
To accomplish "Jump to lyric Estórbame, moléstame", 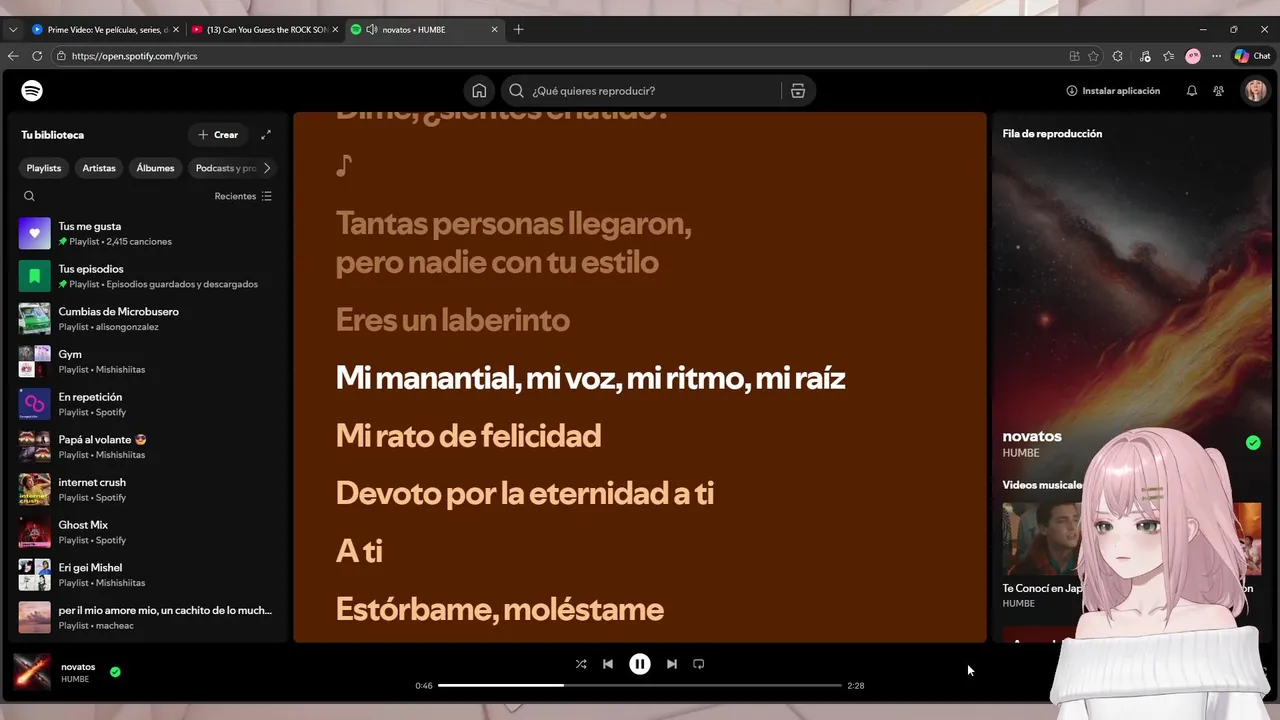I will 499,609.
